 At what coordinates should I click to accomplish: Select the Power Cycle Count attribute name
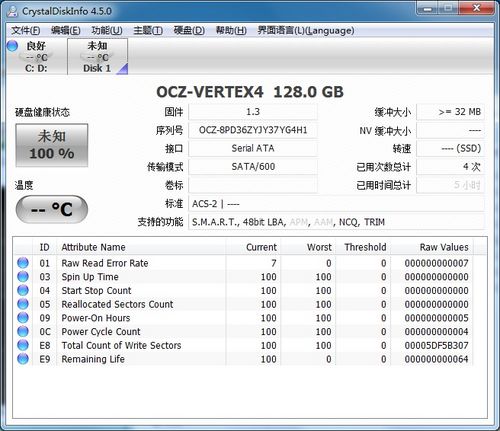coord(101,332)
